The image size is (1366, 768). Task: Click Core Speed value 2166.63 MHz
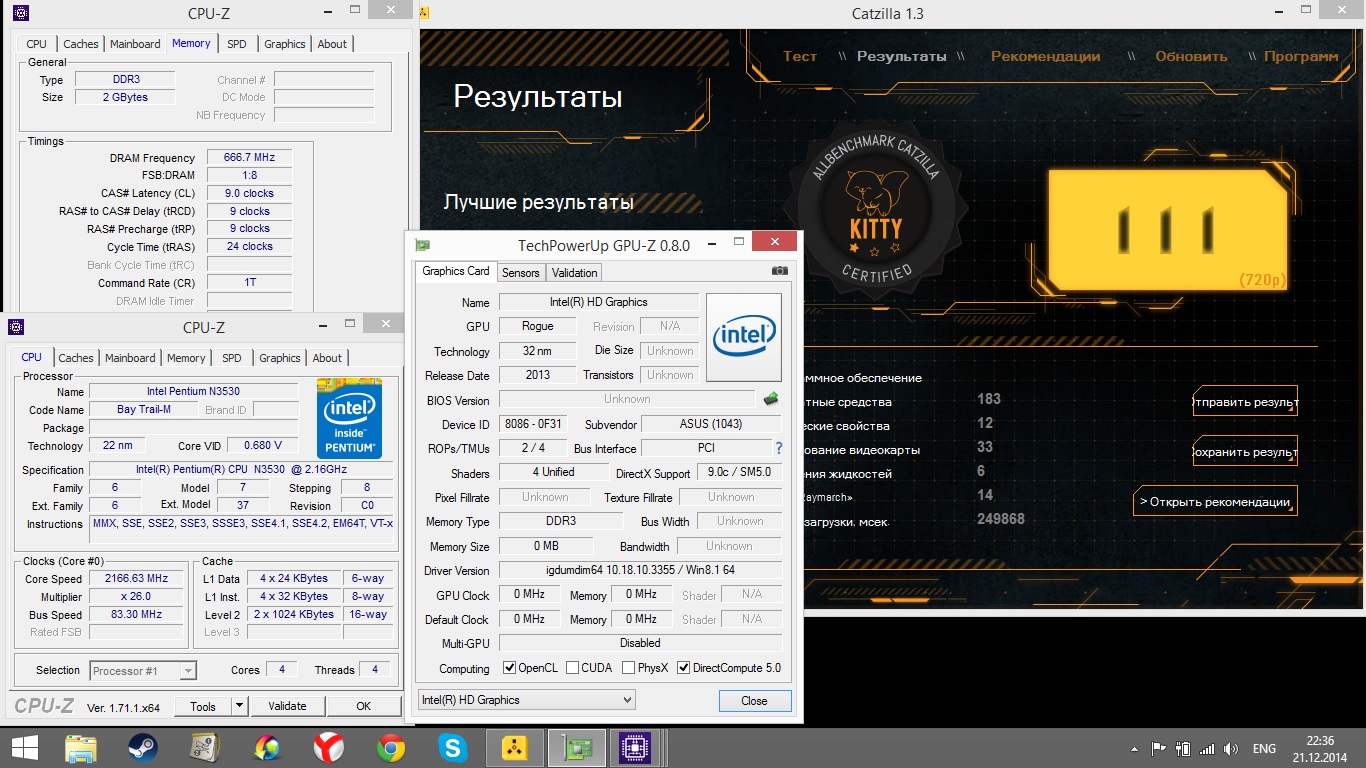[x=136, y=578]
